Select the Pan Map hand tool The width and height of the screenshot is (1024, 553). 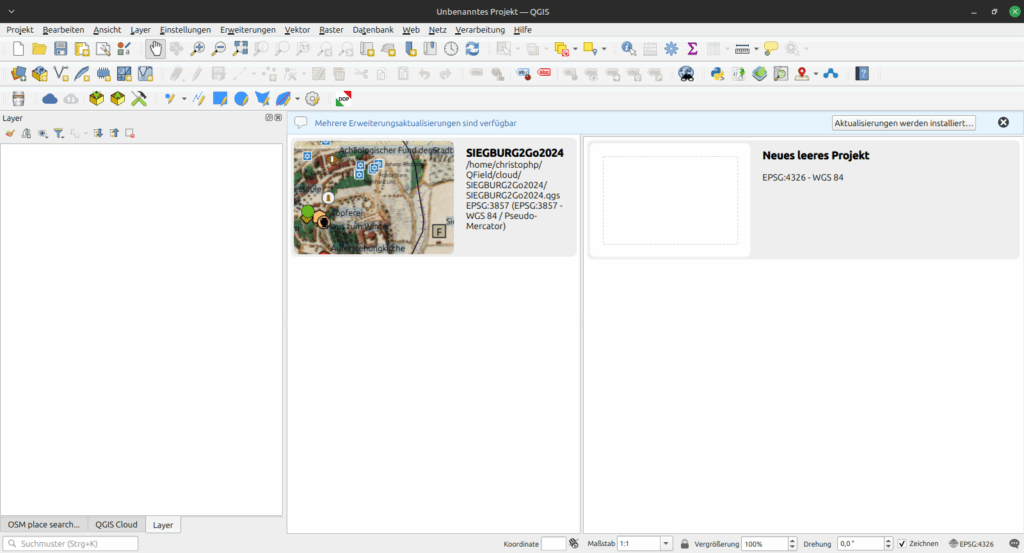[x=156, y=48]
